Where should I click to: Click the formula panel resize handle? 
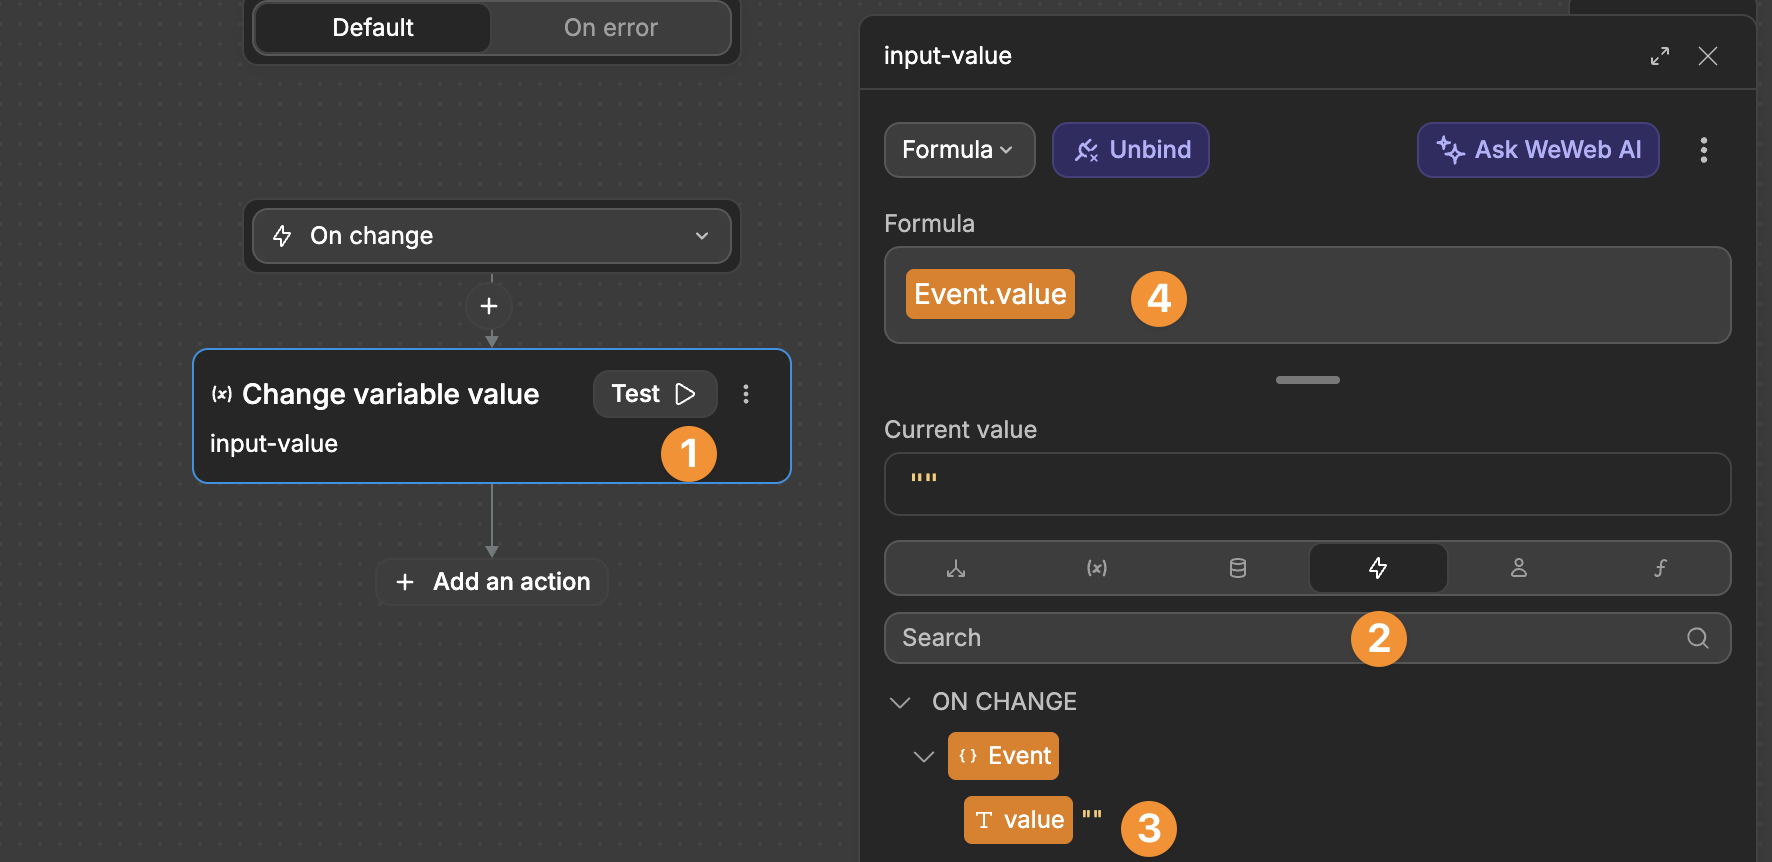pos(1307,380)
